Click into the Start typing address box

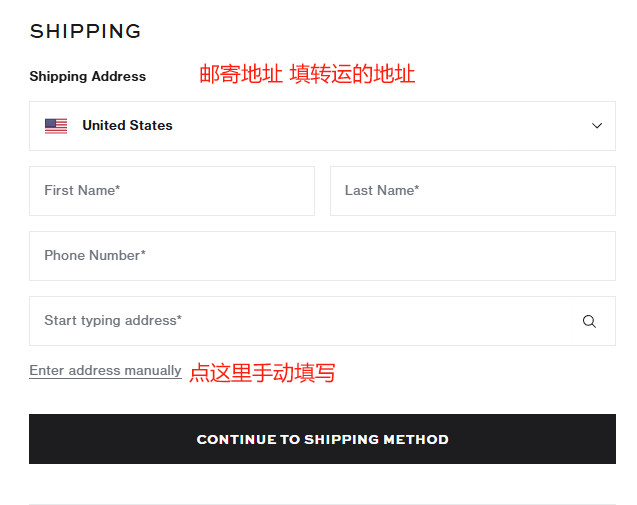point(300,321)
